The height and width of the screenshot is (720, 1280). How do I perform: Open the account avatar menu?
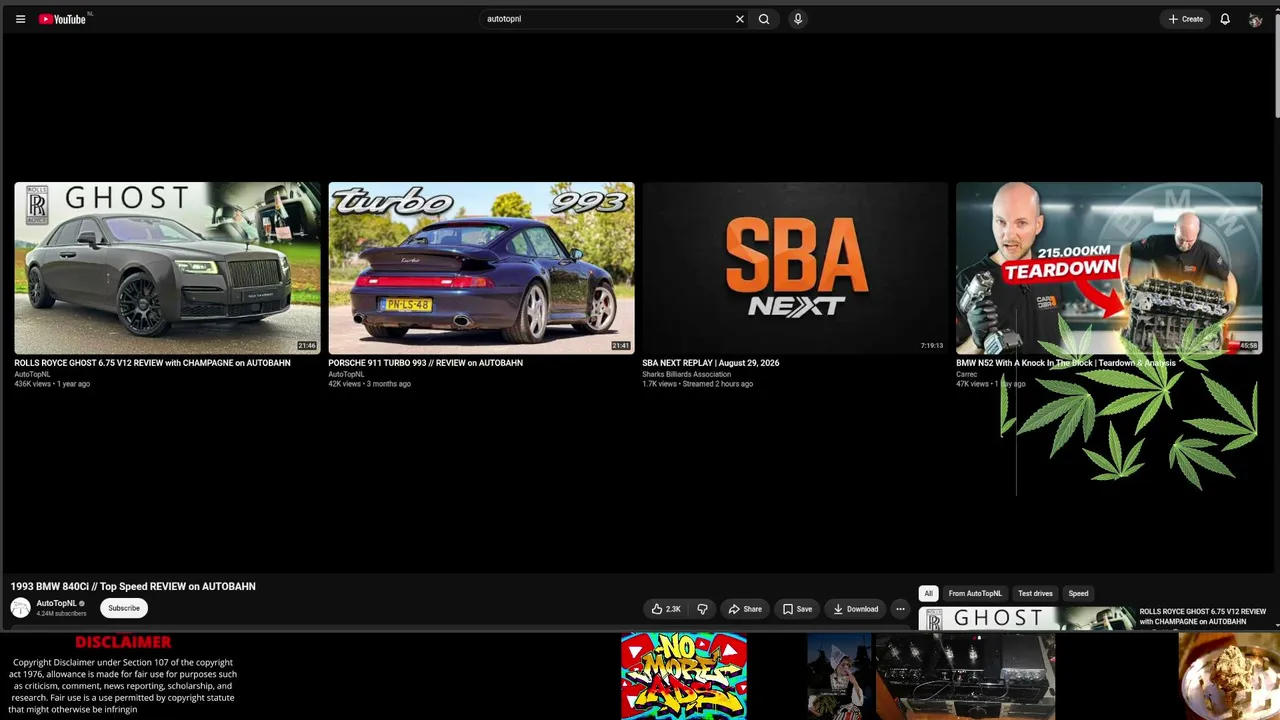[1255, 19]
